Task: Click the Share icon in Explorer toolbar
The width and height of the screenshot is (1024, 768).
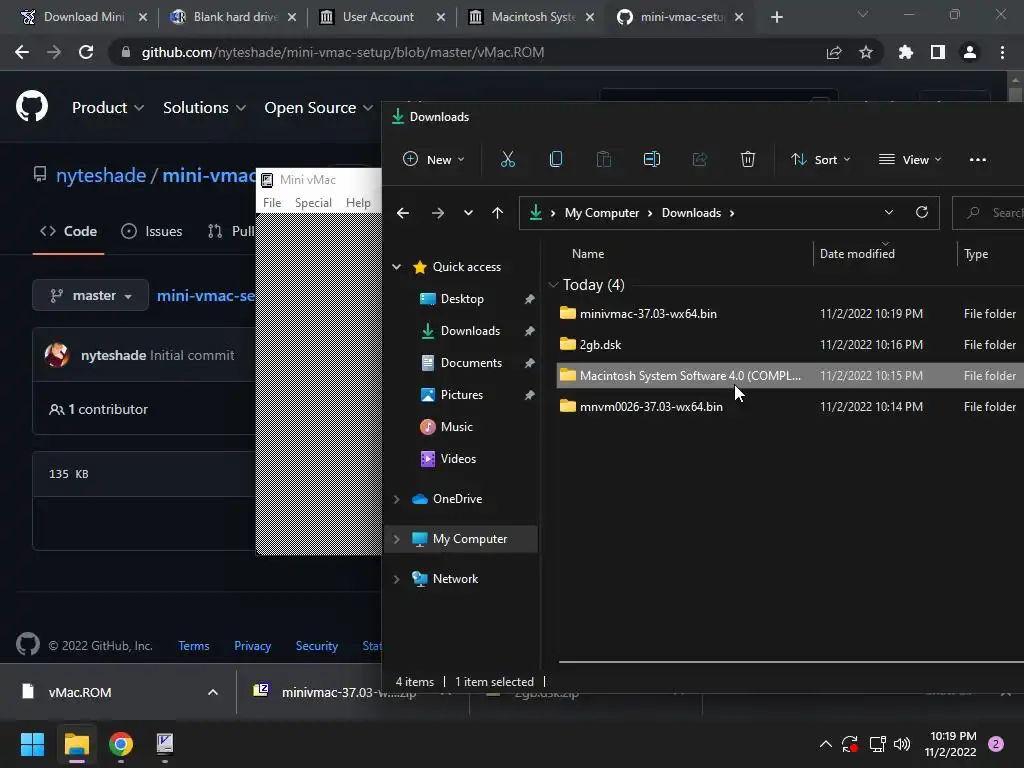Action: coord(699,159)
